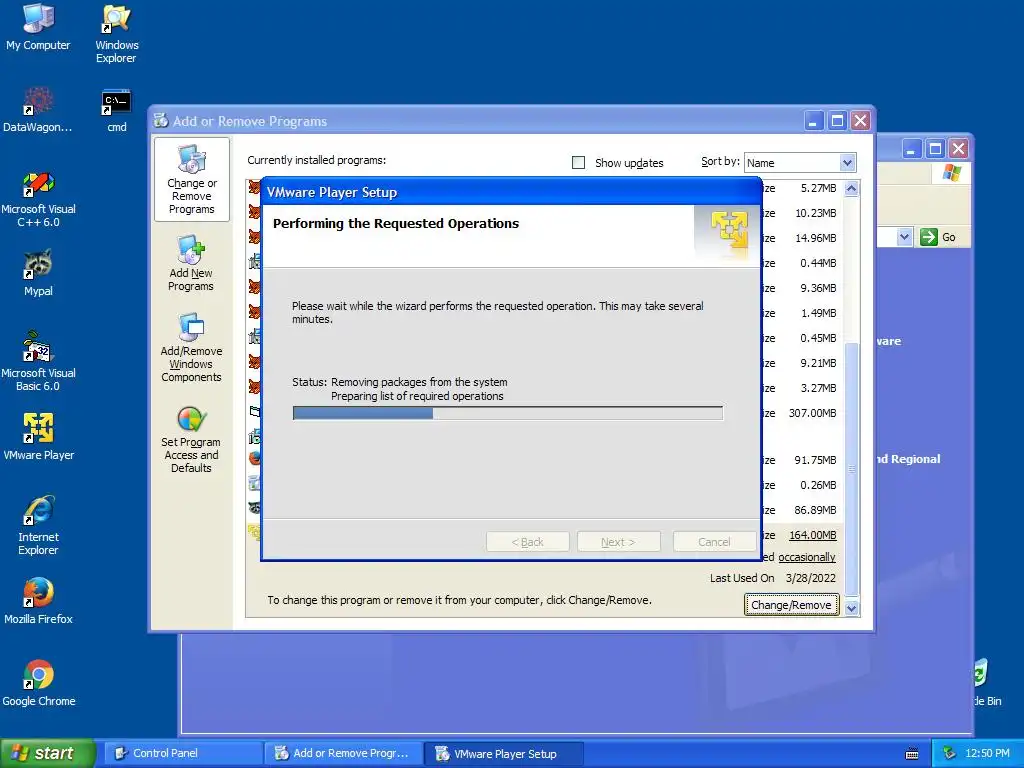Click the 86.89MB size entry
The width and height of the screenshot is (1024, 768).
click(x=815, y=510)
